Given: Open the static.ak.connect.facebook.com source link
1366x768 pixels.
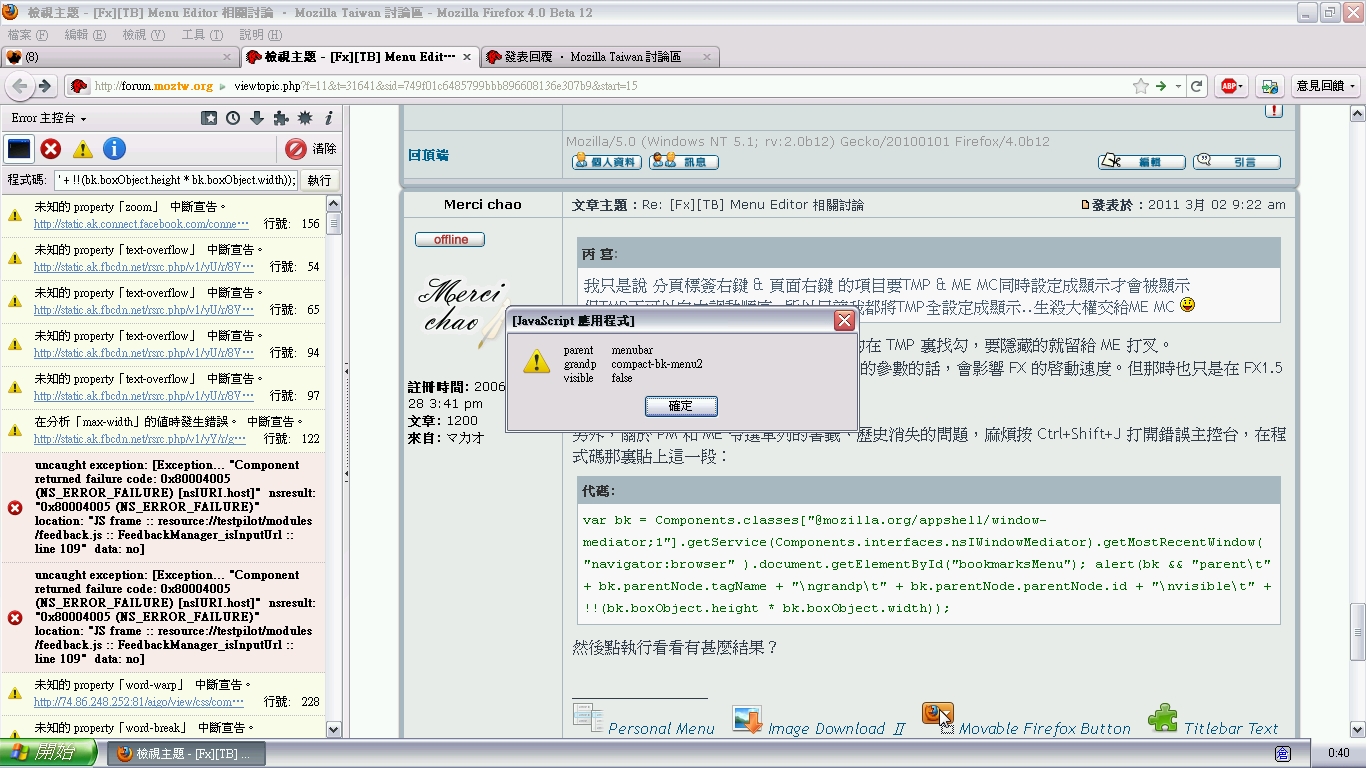Looking at the screenshot, I should (142, 224).
